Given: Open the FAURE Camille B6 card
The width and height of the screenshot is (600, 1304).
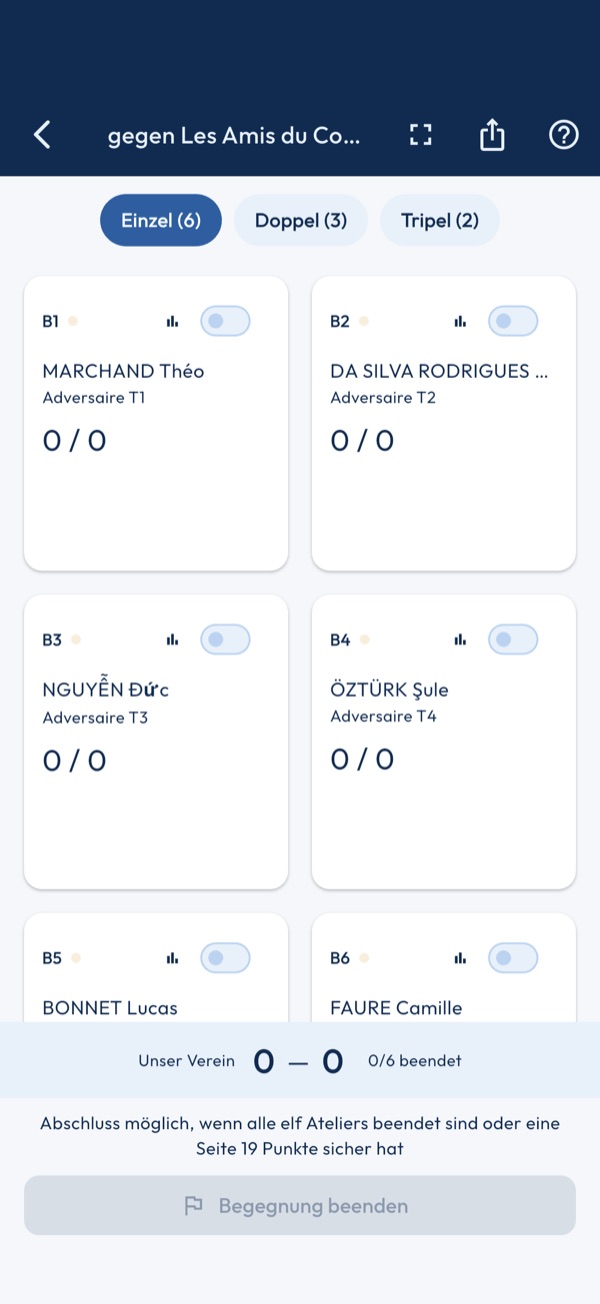Looking at the screenshot, I should click(444, 968).
